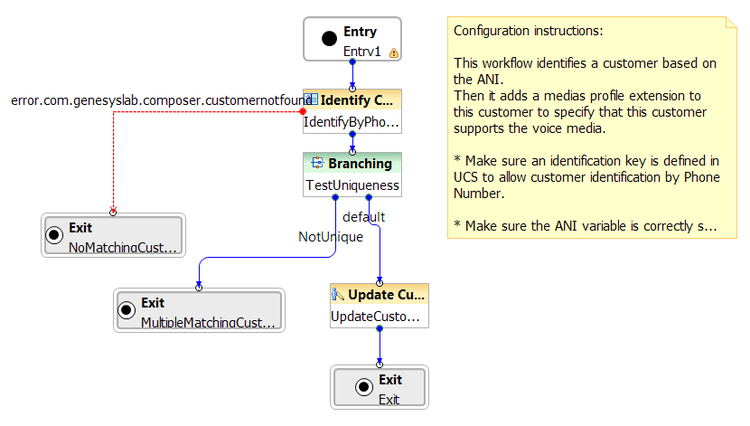Select the IdentifyByPho... block name
750x426 pixels.
click(x=352, y=122)
